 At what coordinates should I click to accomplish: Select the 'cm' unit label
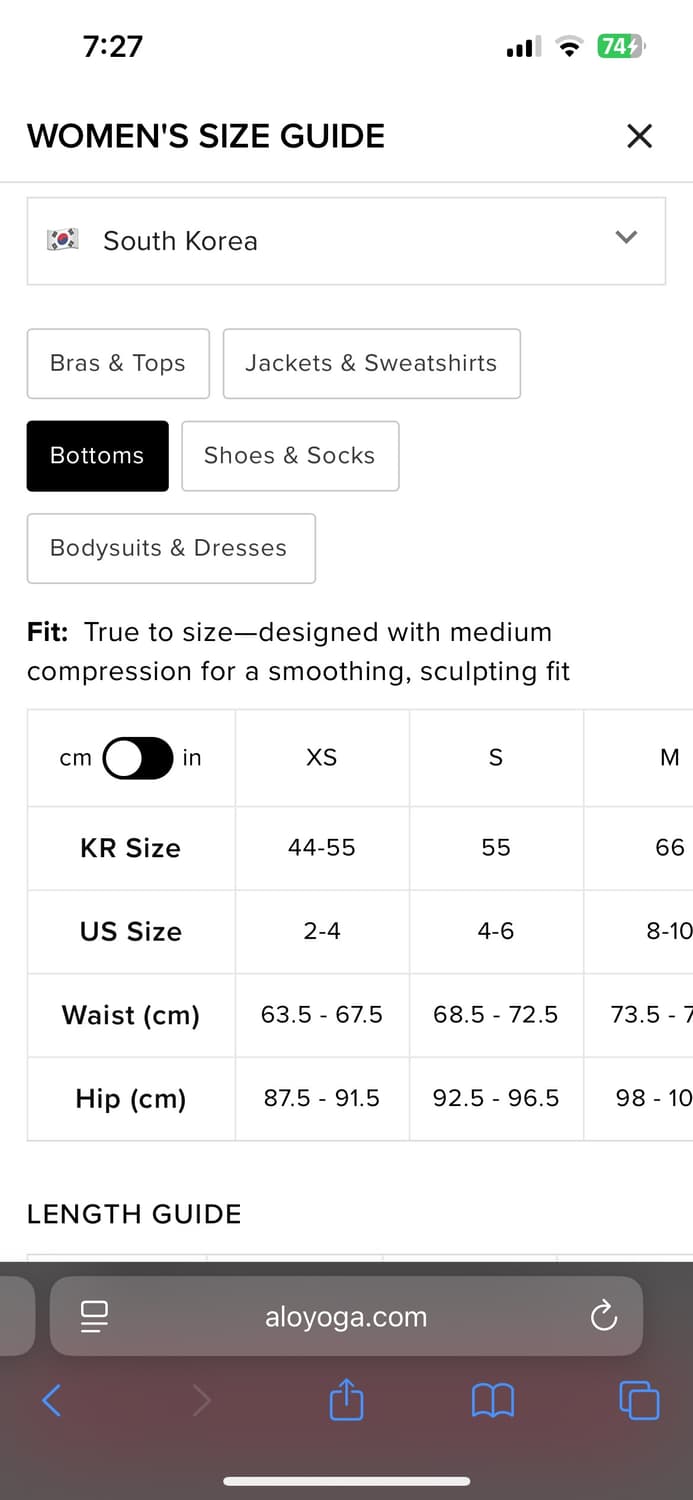[x=76, y=758]
